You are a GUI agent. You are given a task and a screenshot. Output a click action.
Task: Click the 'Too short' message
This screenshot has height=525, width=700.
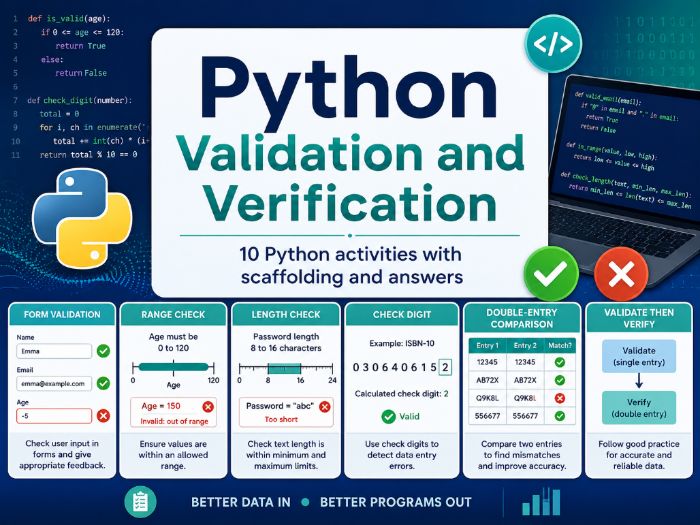tap(281, 419)
